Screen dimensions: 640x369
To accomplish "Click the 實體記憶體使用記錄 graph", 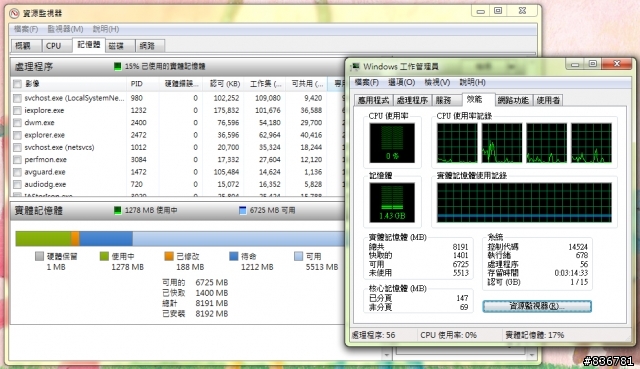I will coord(524,202).
